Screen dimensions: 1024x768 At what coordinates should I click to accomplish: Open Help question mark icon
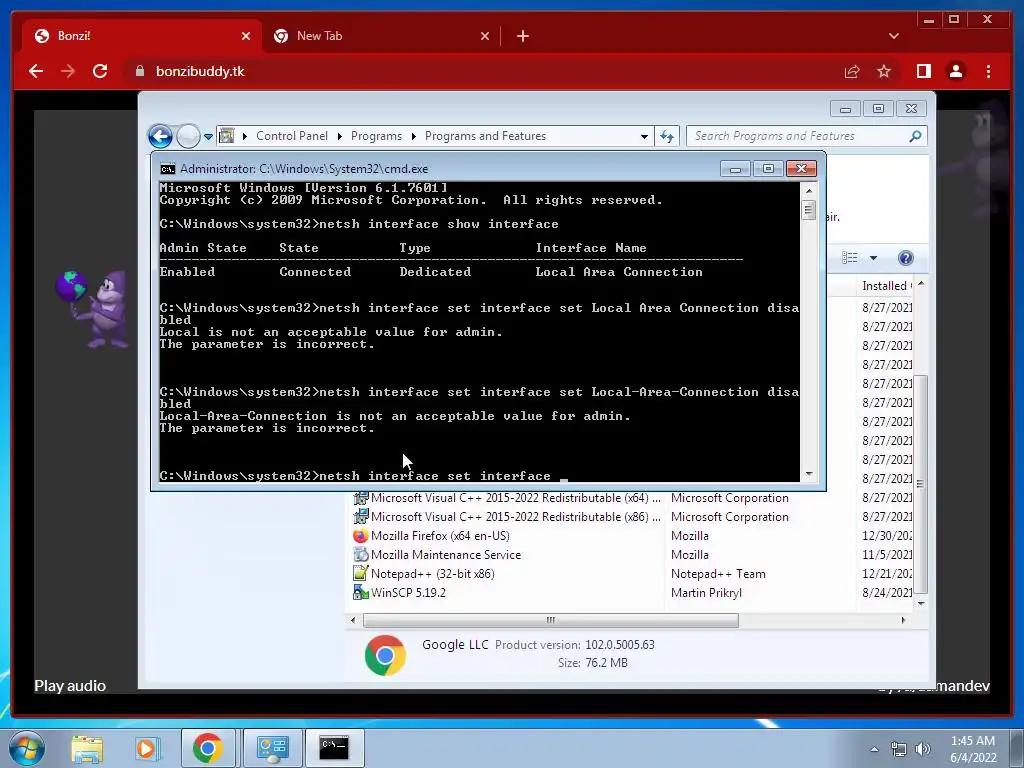coord(906,258)
